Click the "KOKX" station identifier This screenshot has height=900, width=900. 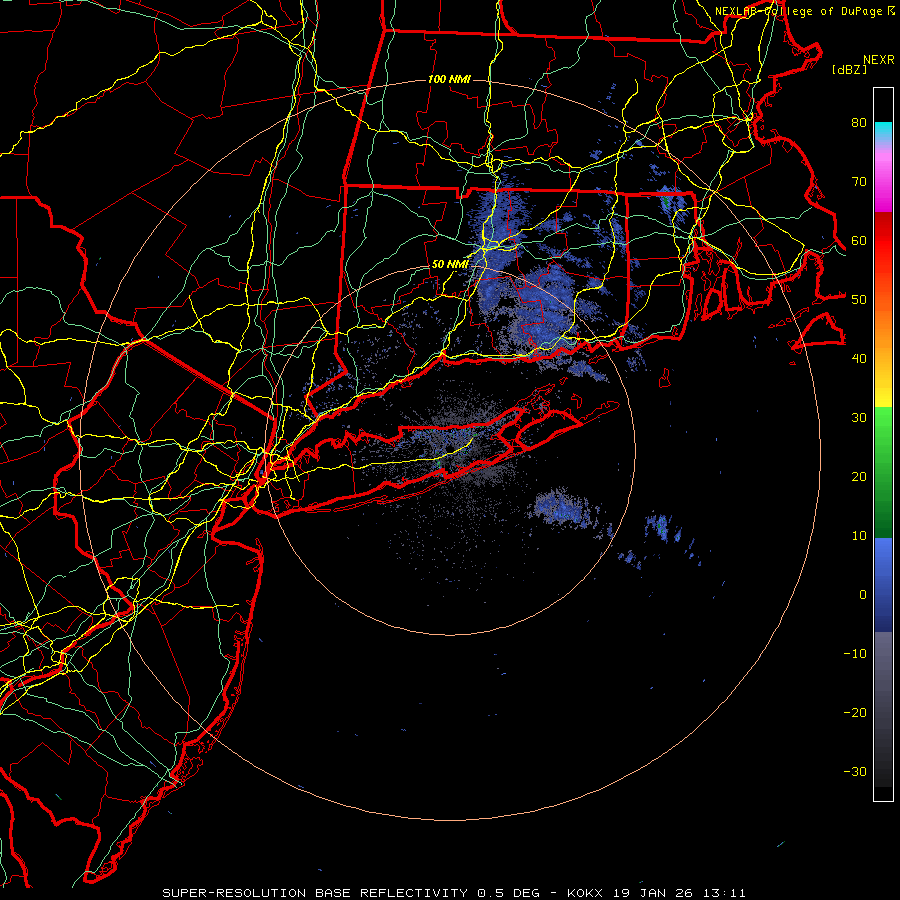pos(585,893)
